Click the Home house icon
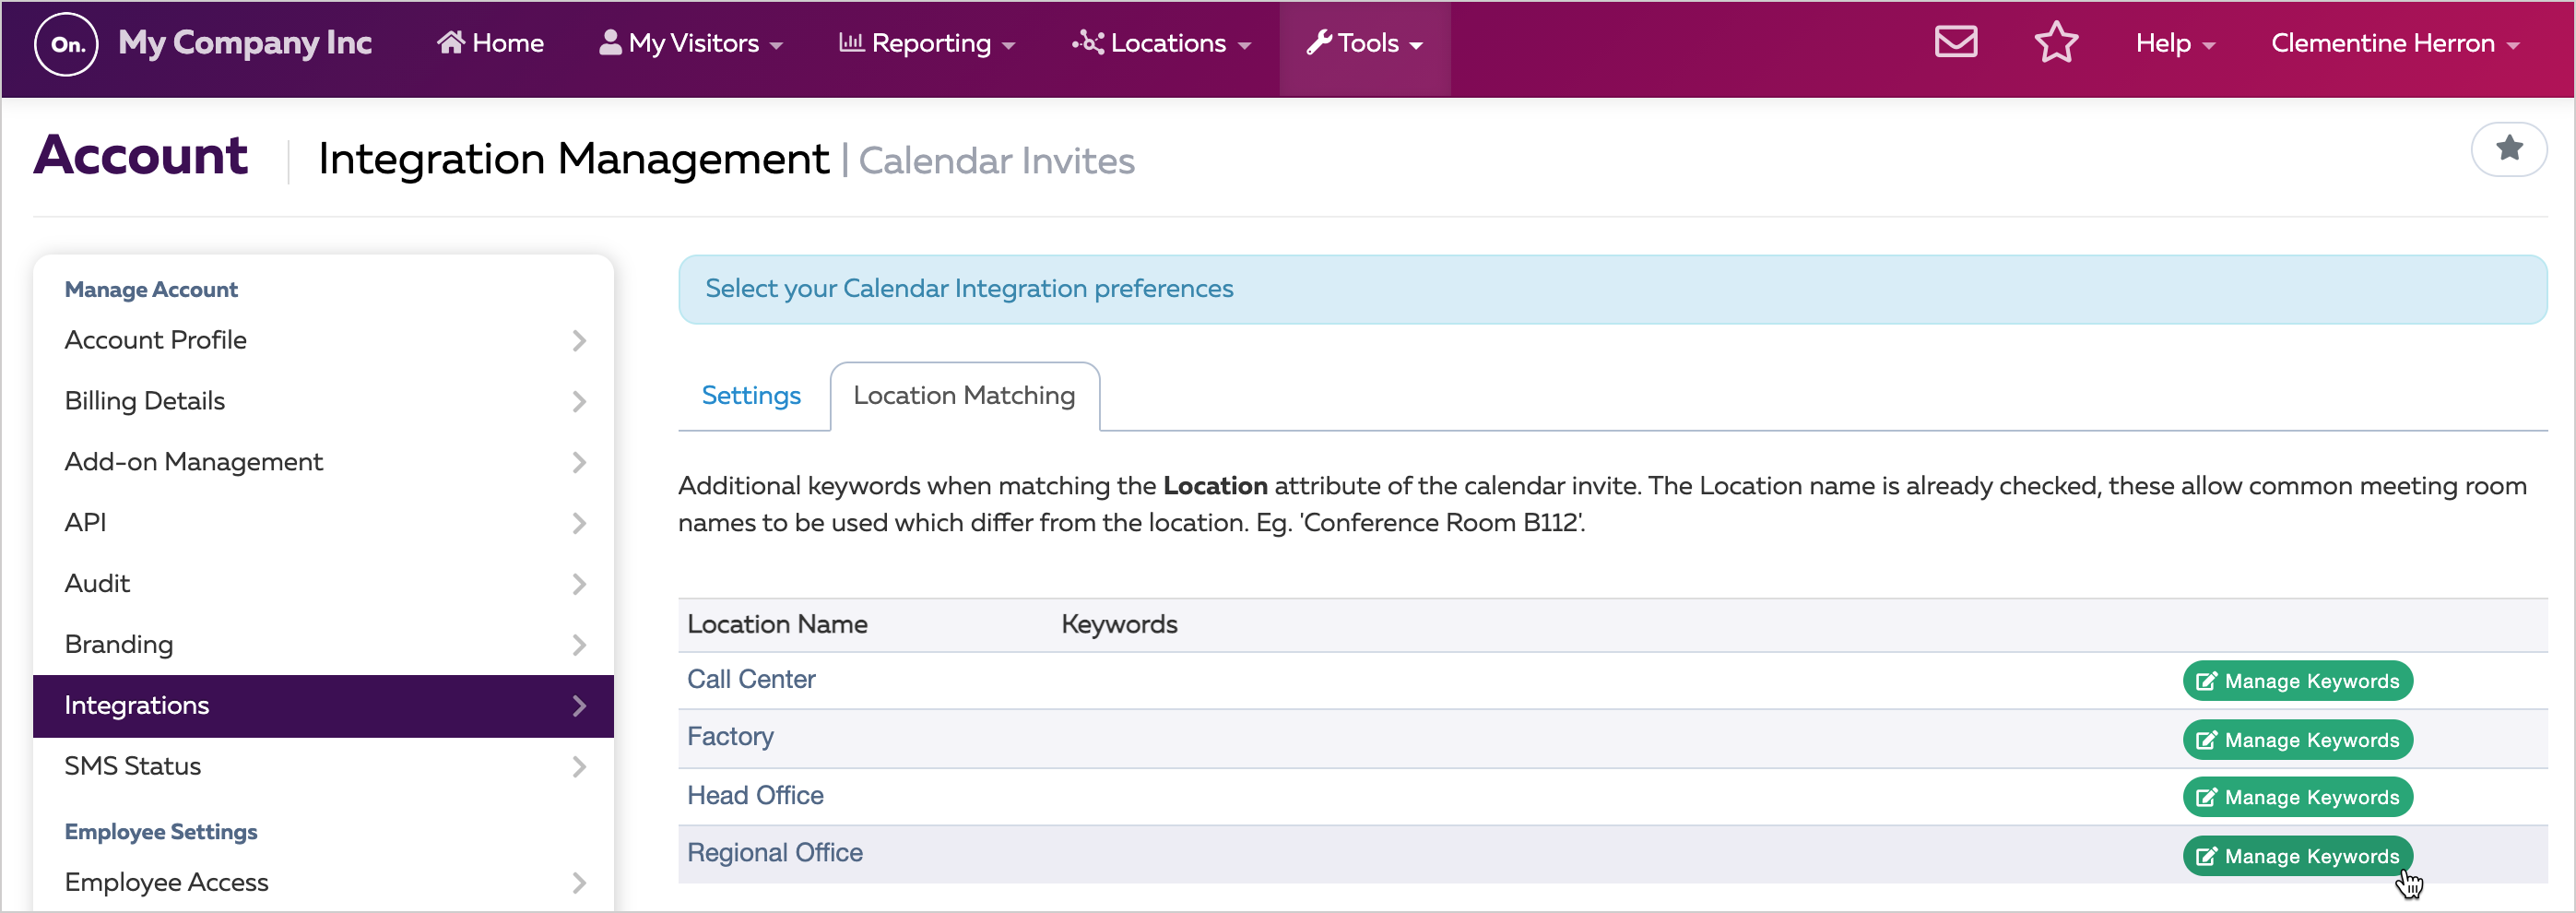This screenshot has height=913, width=2576. (453, 42)
